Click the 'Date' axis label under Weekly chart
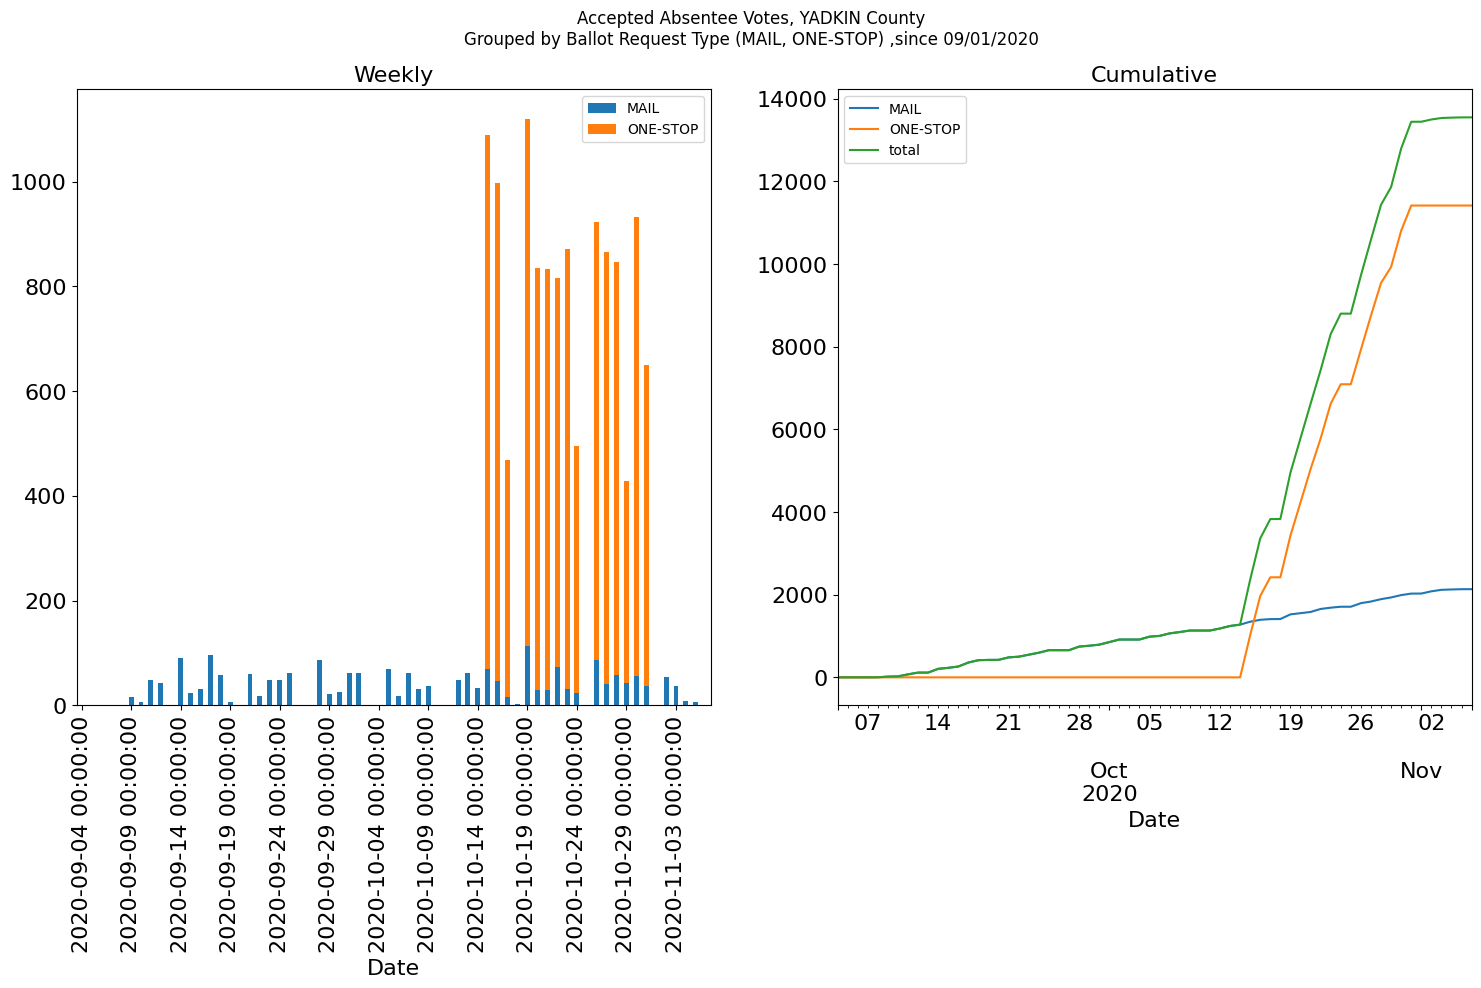 pyautogui.click(x=393, y=968)
